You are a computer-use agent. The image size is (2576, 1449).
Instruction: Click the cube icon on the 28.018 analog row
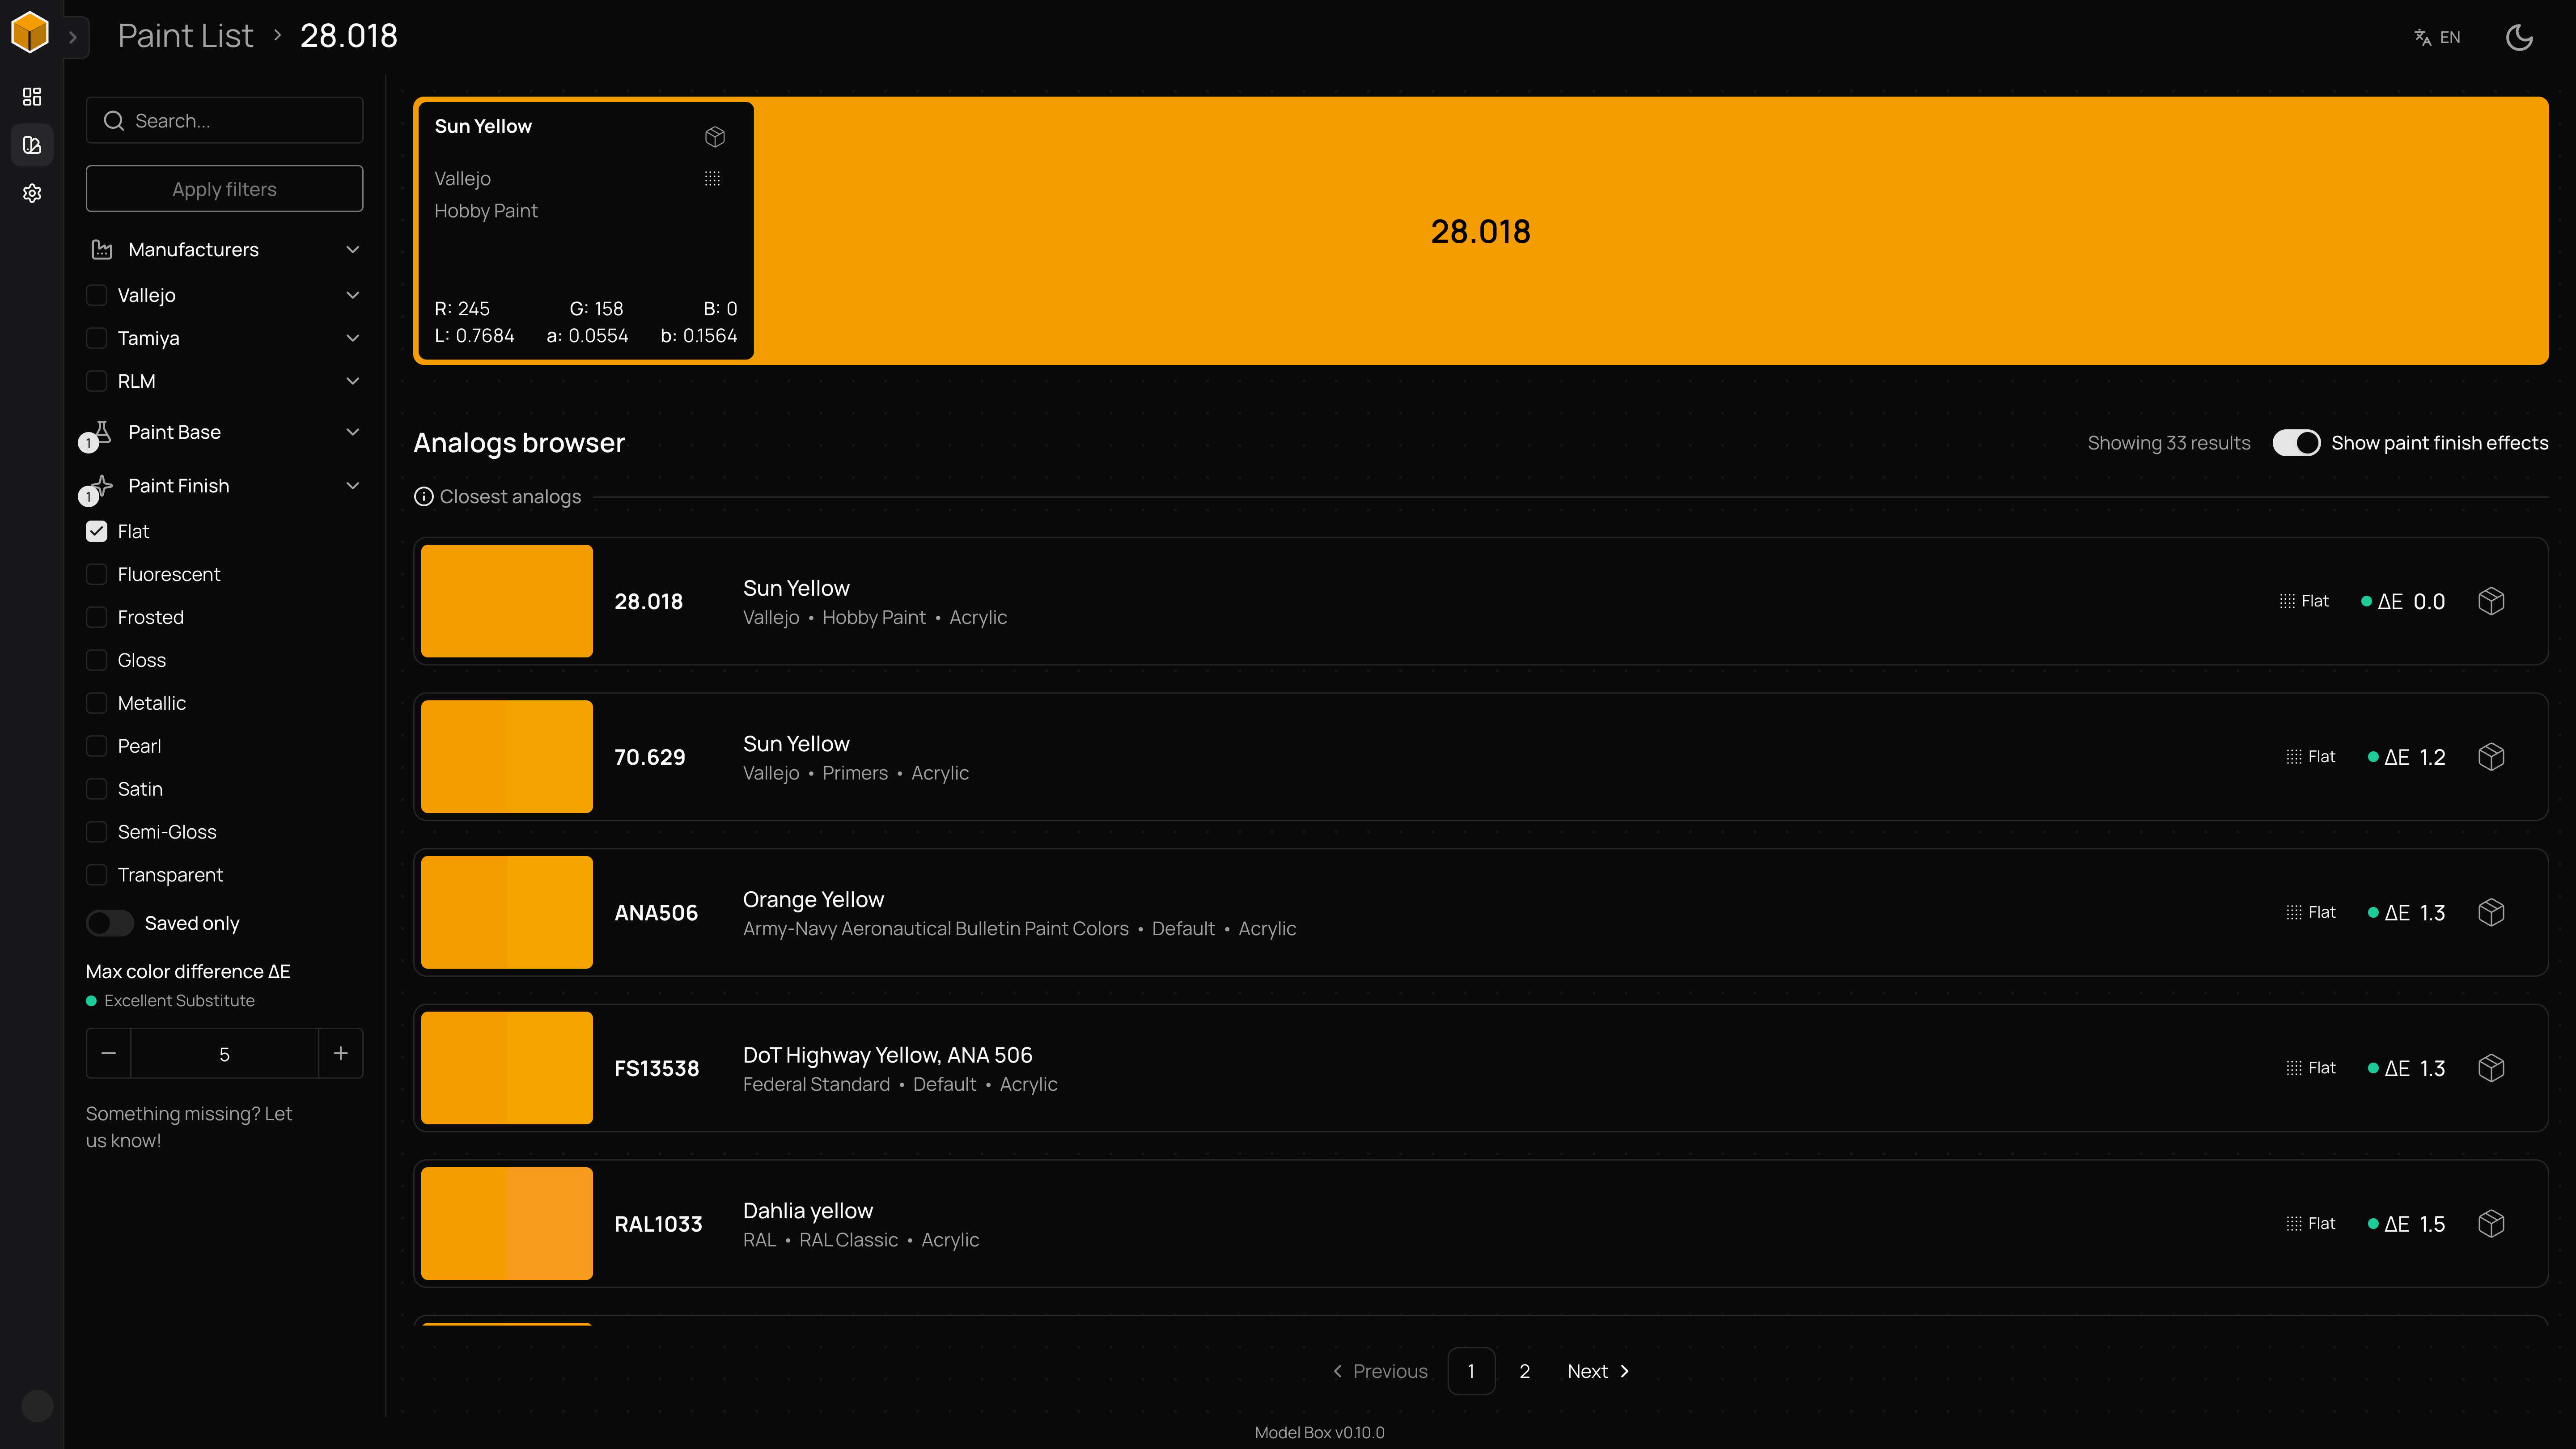point(2491,601)
